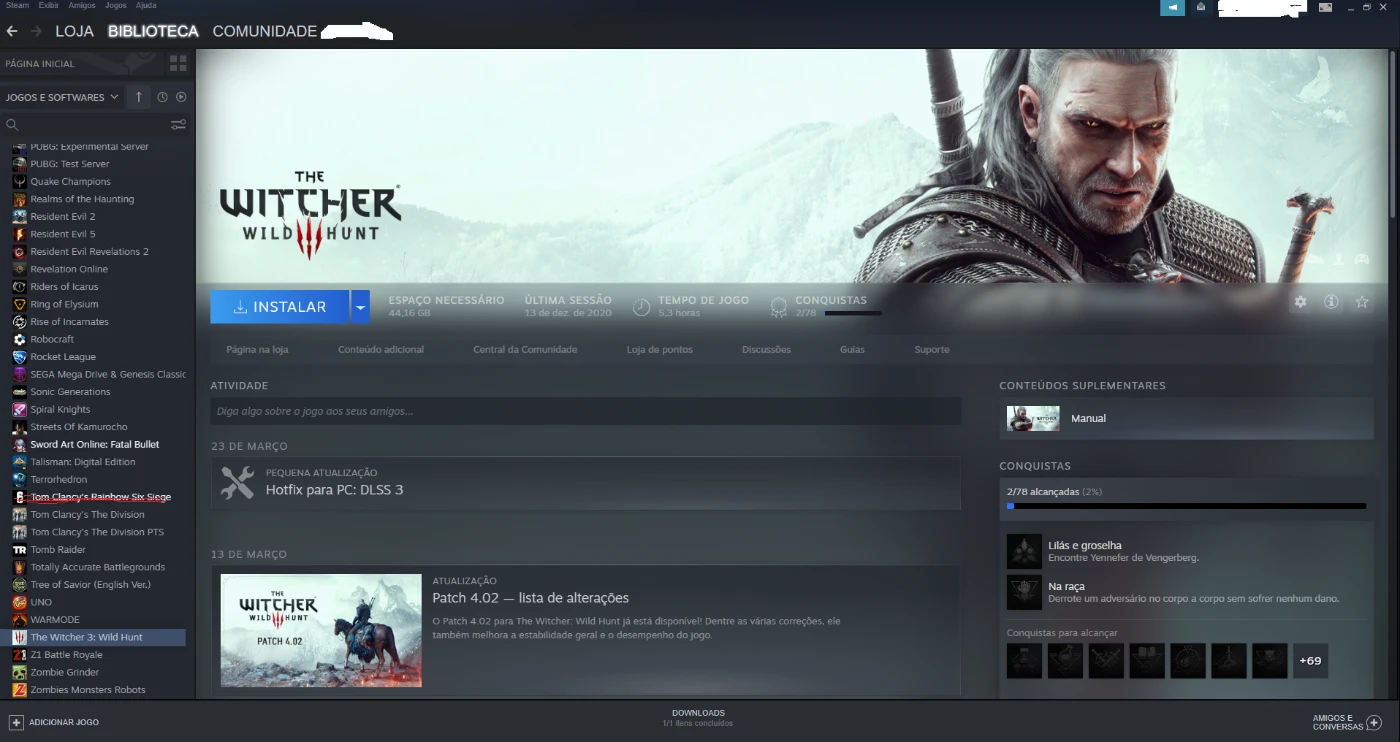Click ADICIONAR JOGO plus icon
The image size is (1400, 742).
click(16, 721)
